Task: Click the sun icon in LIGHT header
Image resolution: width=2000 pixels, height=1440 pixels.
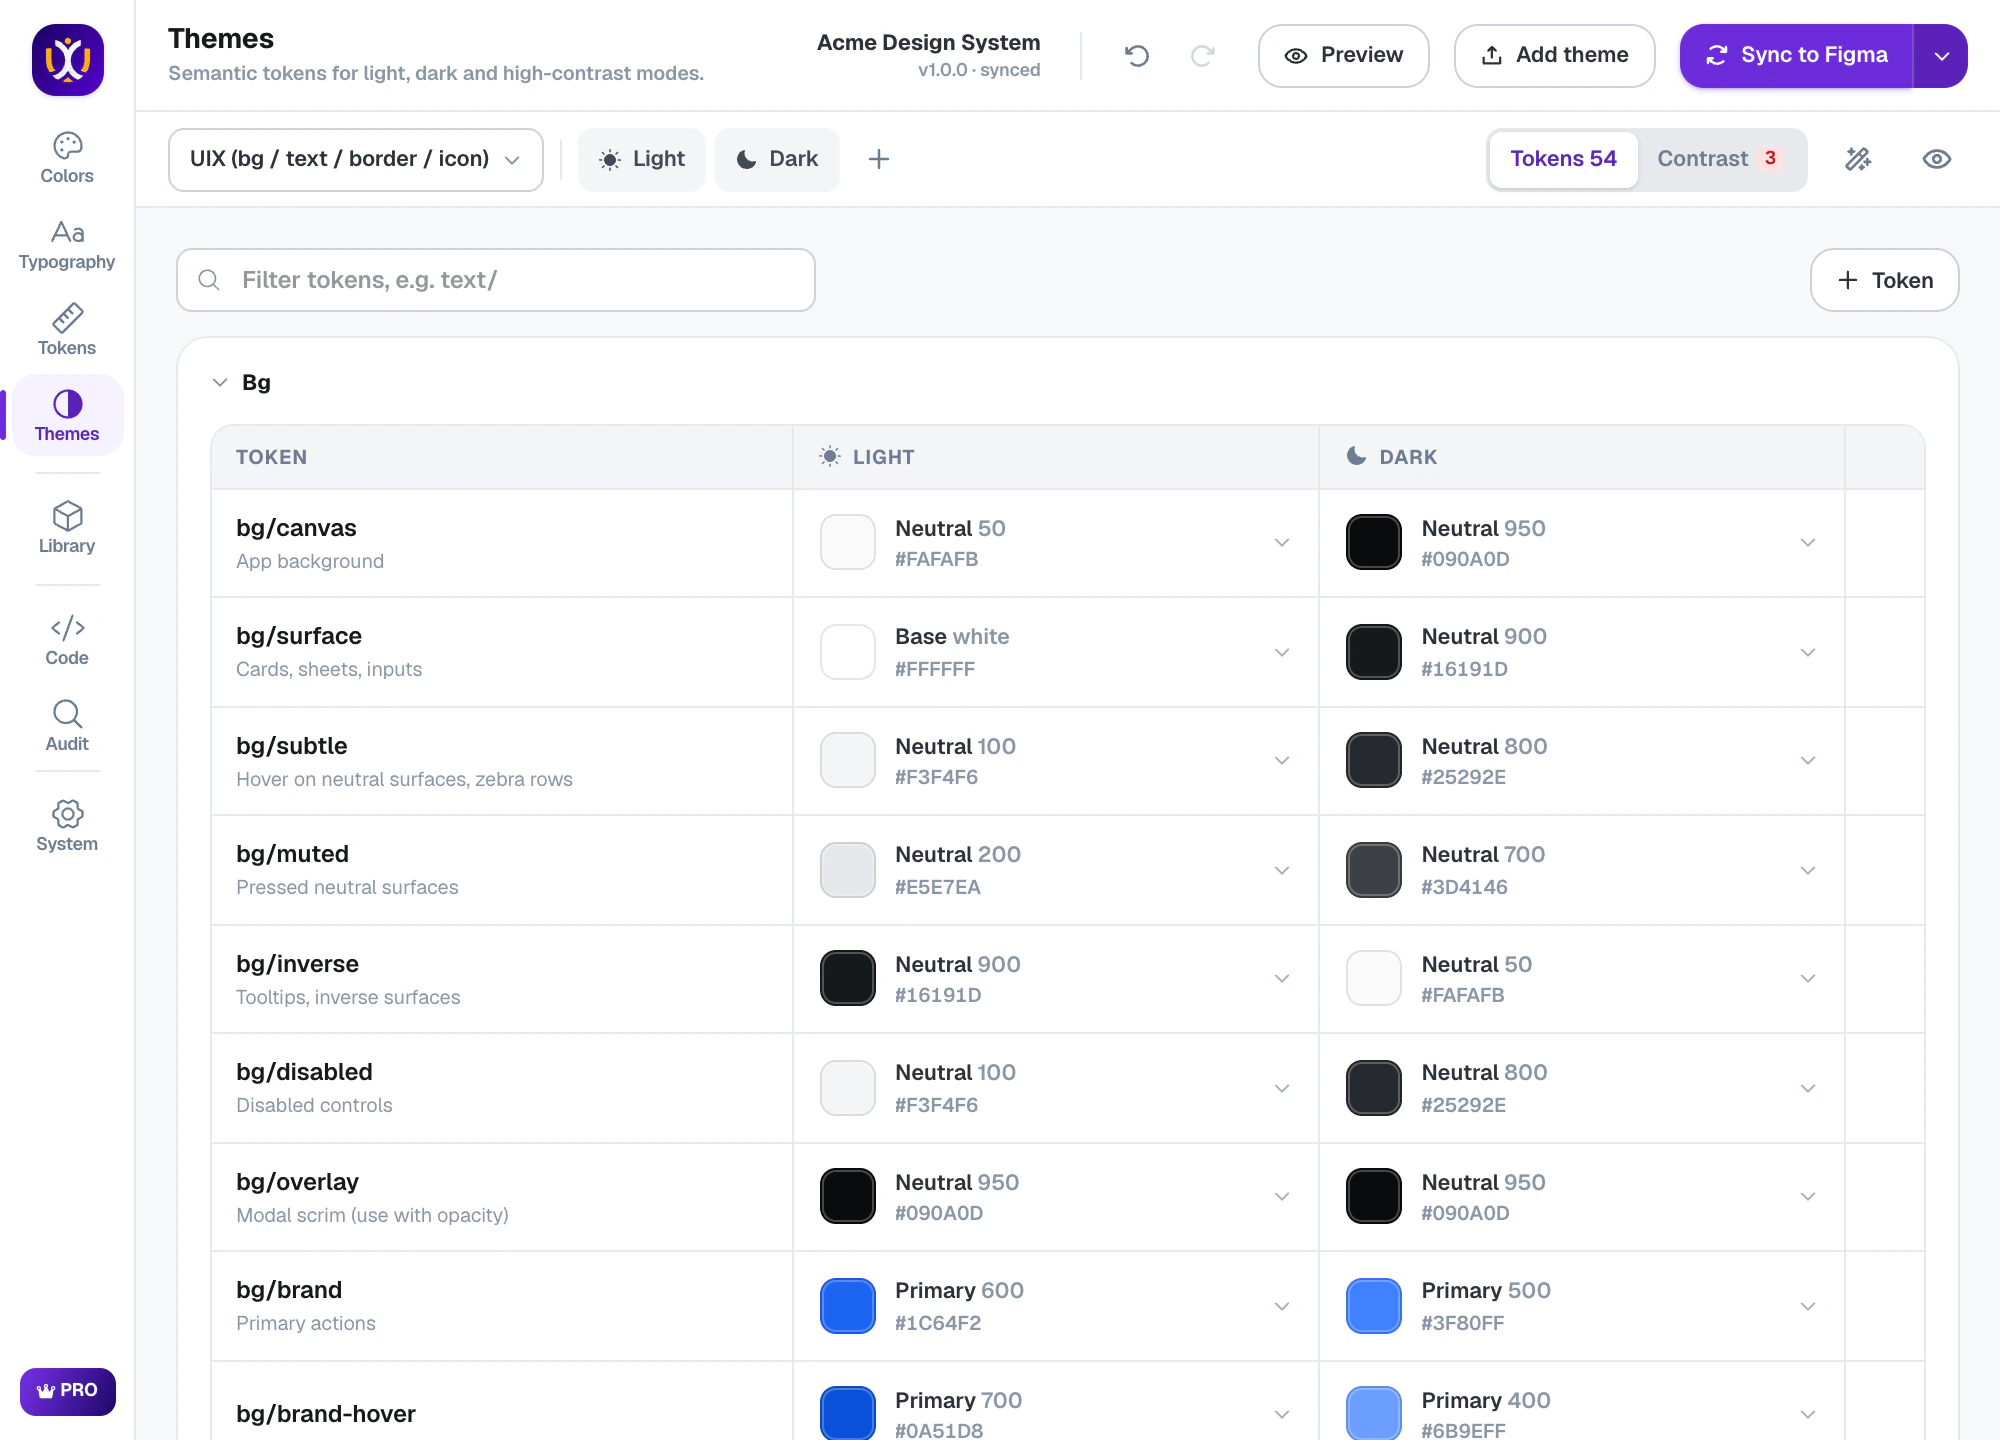Action: [830, 456]
